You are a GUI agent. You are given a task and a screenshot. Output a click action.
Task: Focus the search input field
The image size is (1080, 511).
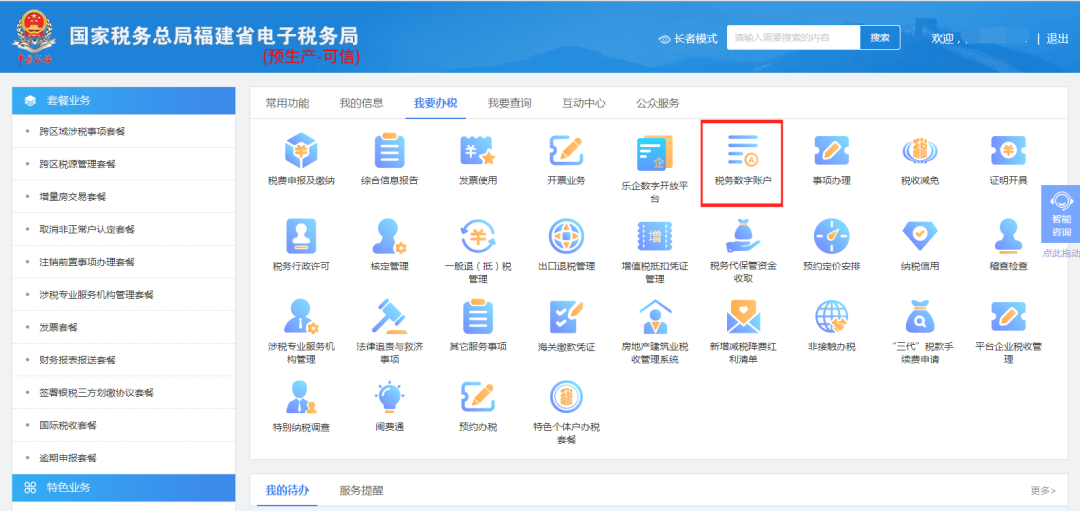click(793, 38)
